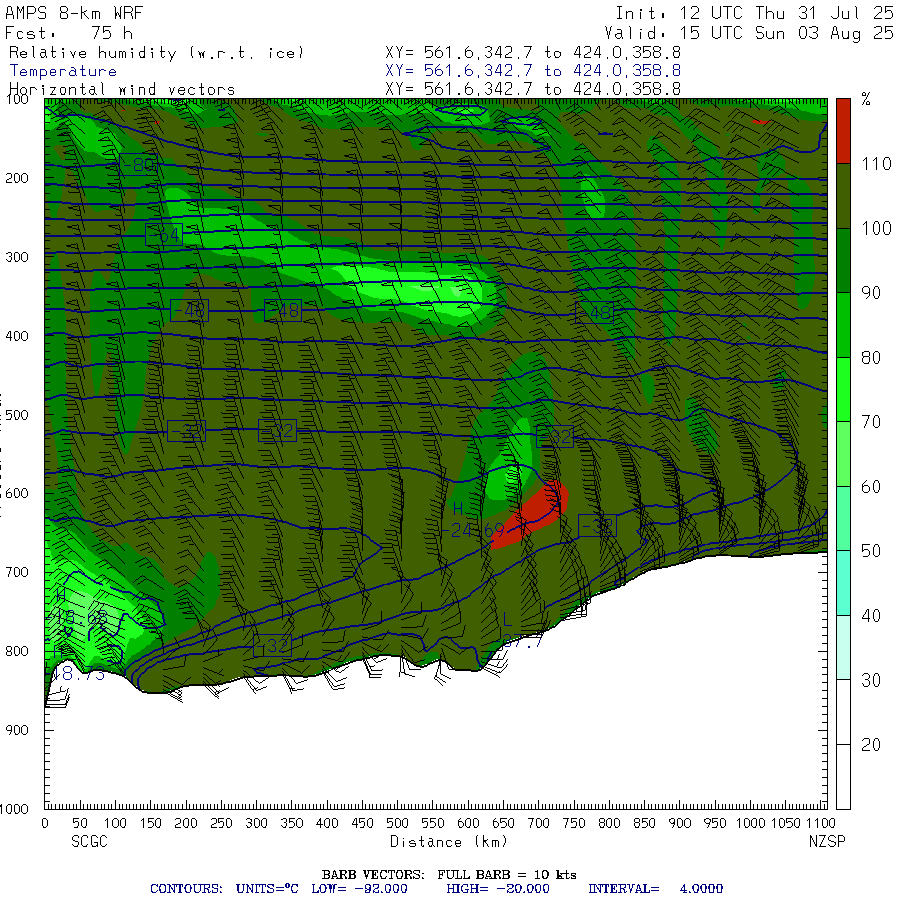The width and height of the screenshot is (900, 900).
Task: Click the 'HIGH= -20.000' legend value
Action: pyautogui.click(x=498, y=889)
